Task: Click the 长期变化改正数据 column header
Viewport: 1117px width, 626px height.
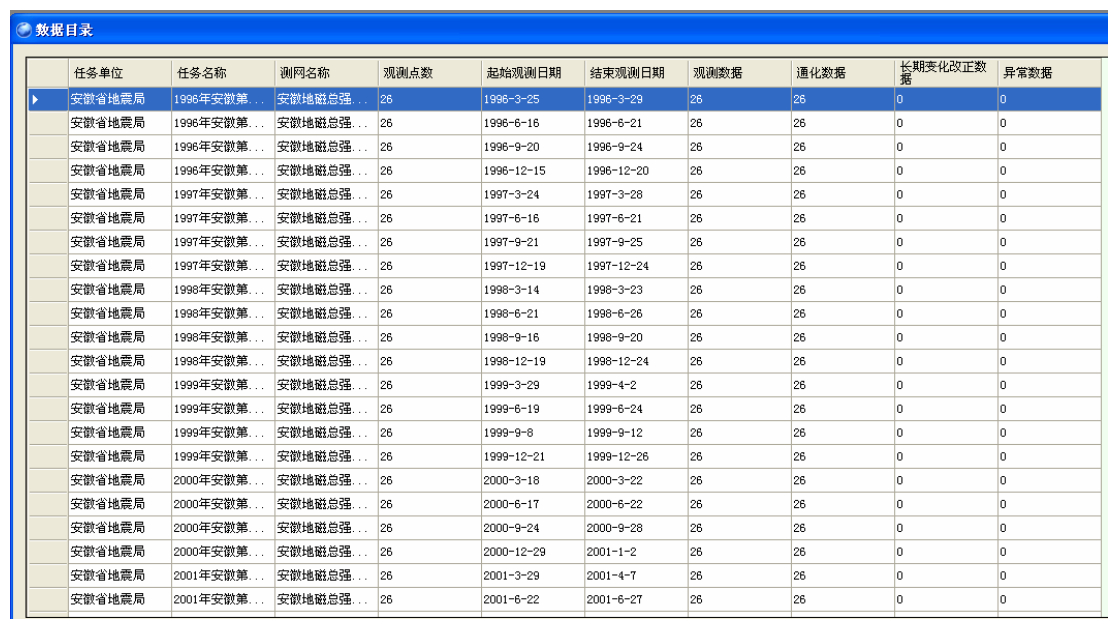Action: tap(946, 73)
